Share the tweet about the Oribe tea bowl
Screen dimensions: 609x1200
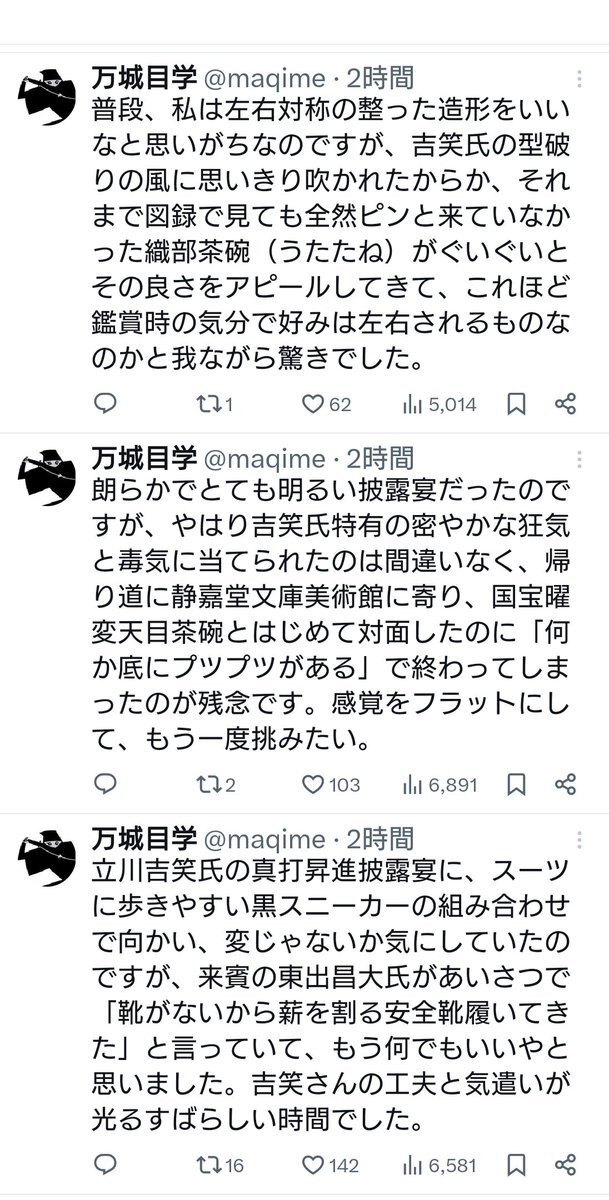point(565,404)
